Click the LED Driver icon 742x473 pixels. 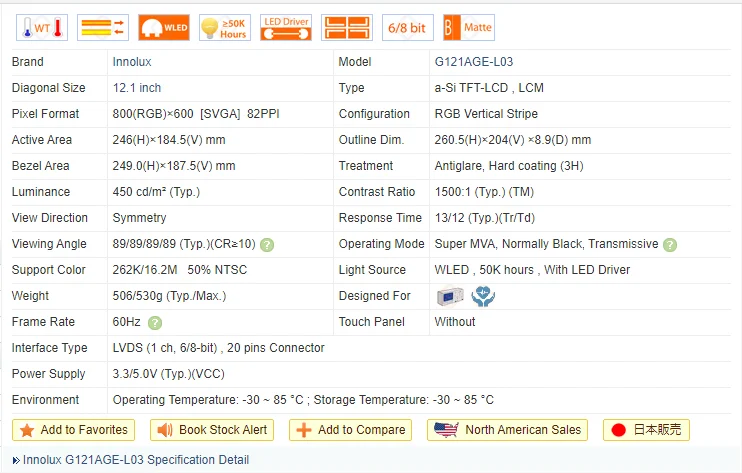(x=286, y=27)
